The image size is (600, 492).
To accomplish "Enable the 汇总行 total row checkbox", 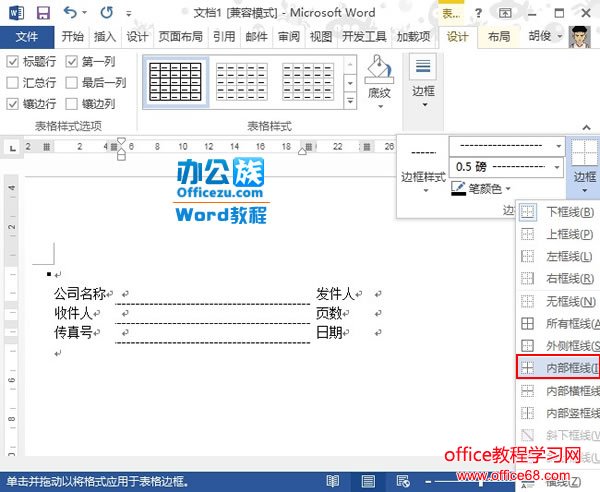I will 13,83.
